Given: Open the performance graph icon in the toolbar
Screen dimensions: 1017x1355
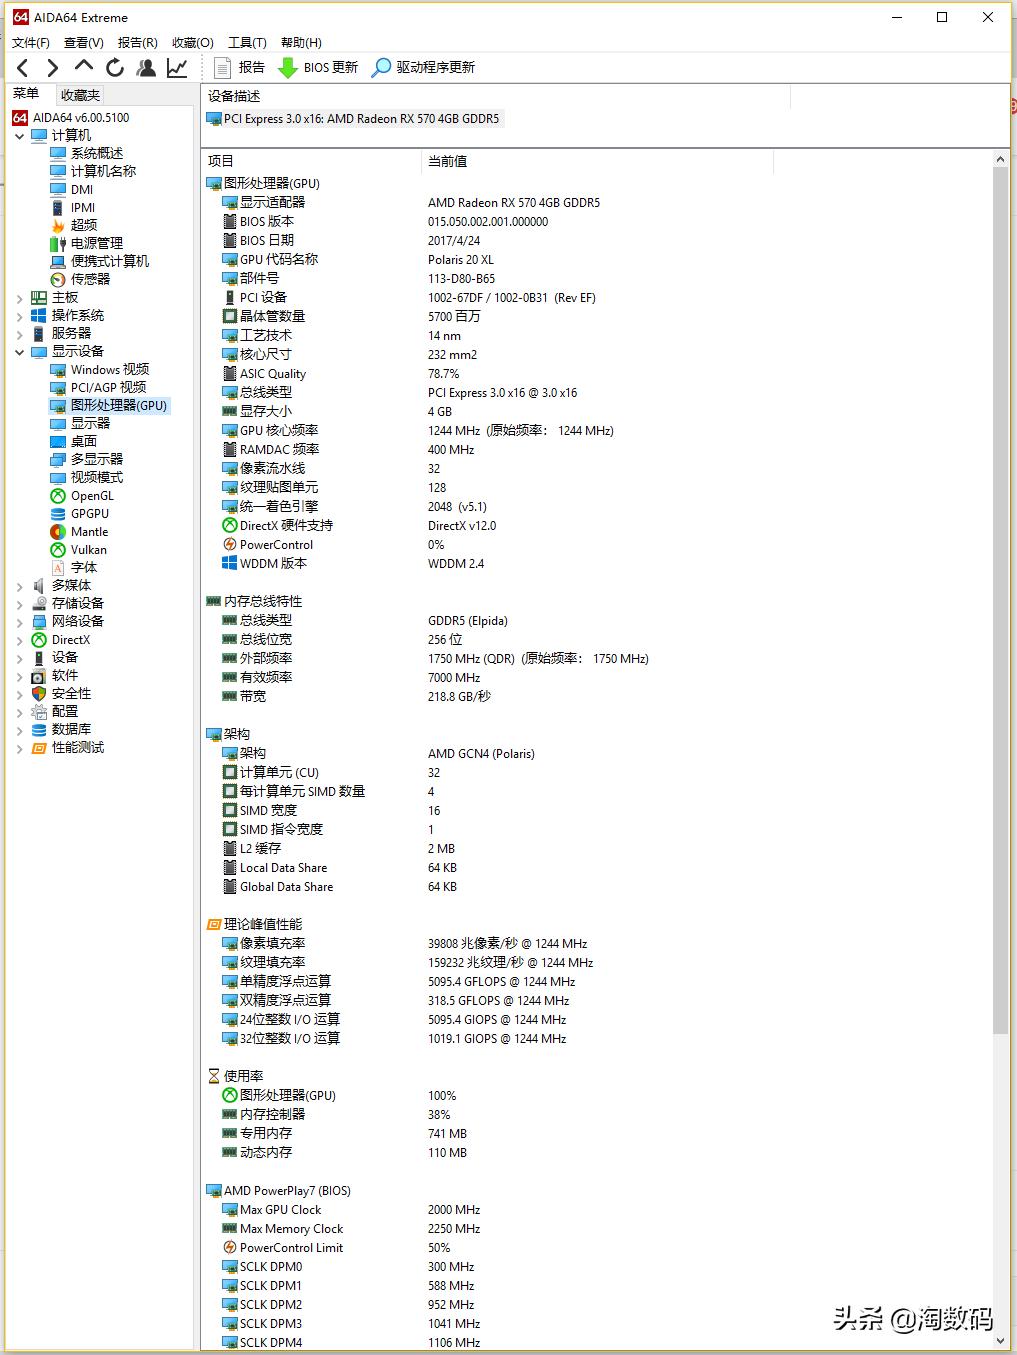Looking at the screenshot, I should [176, 67].
